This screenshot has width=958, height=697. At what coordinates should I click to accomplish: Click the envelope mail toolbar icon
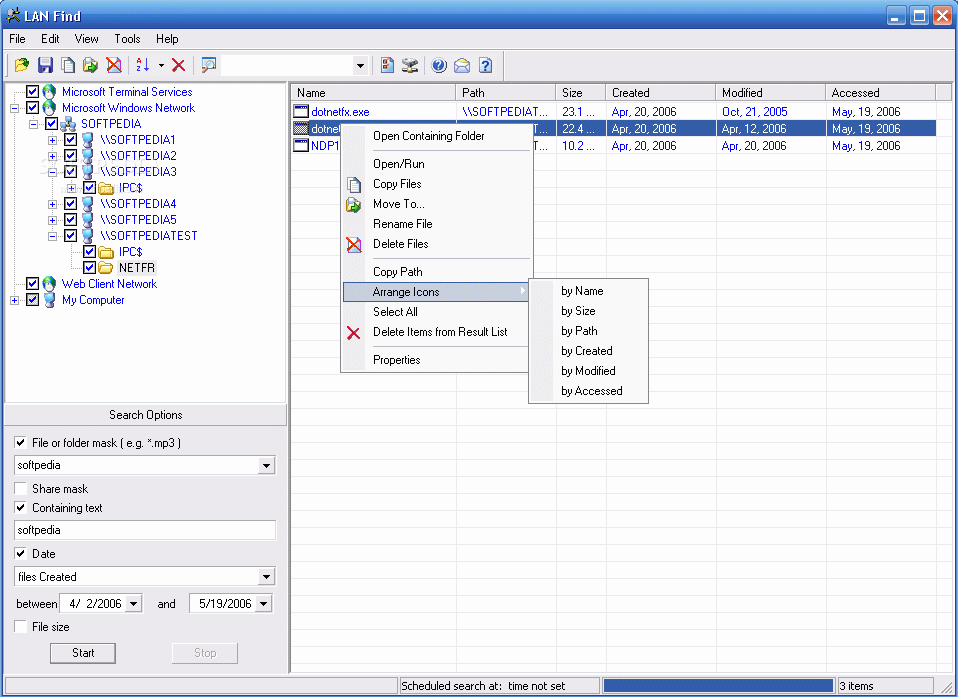pos(462,65)
